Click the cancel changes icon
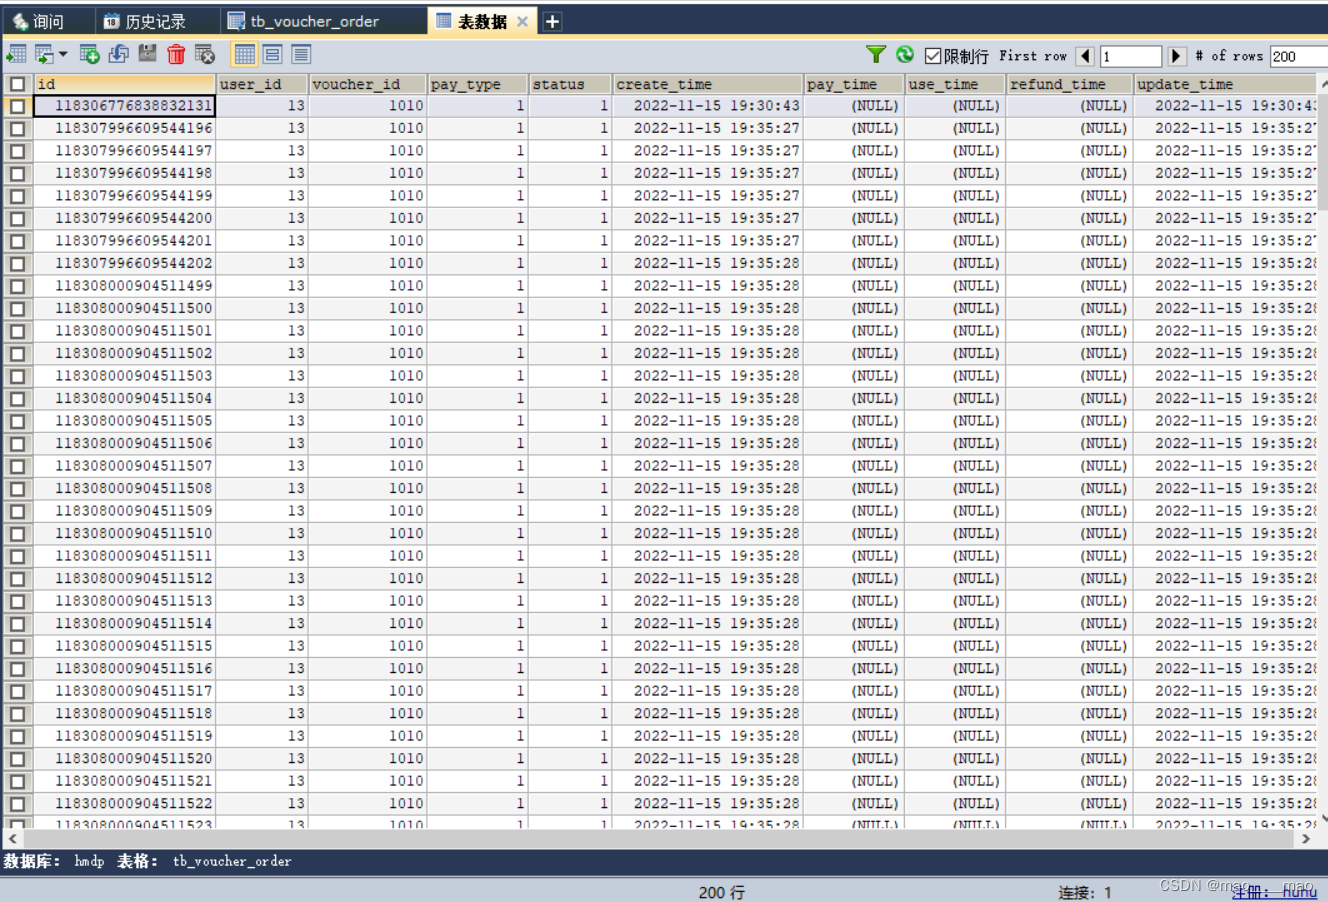The height and width of the screenshot is (902, 1328). [205, 54]
